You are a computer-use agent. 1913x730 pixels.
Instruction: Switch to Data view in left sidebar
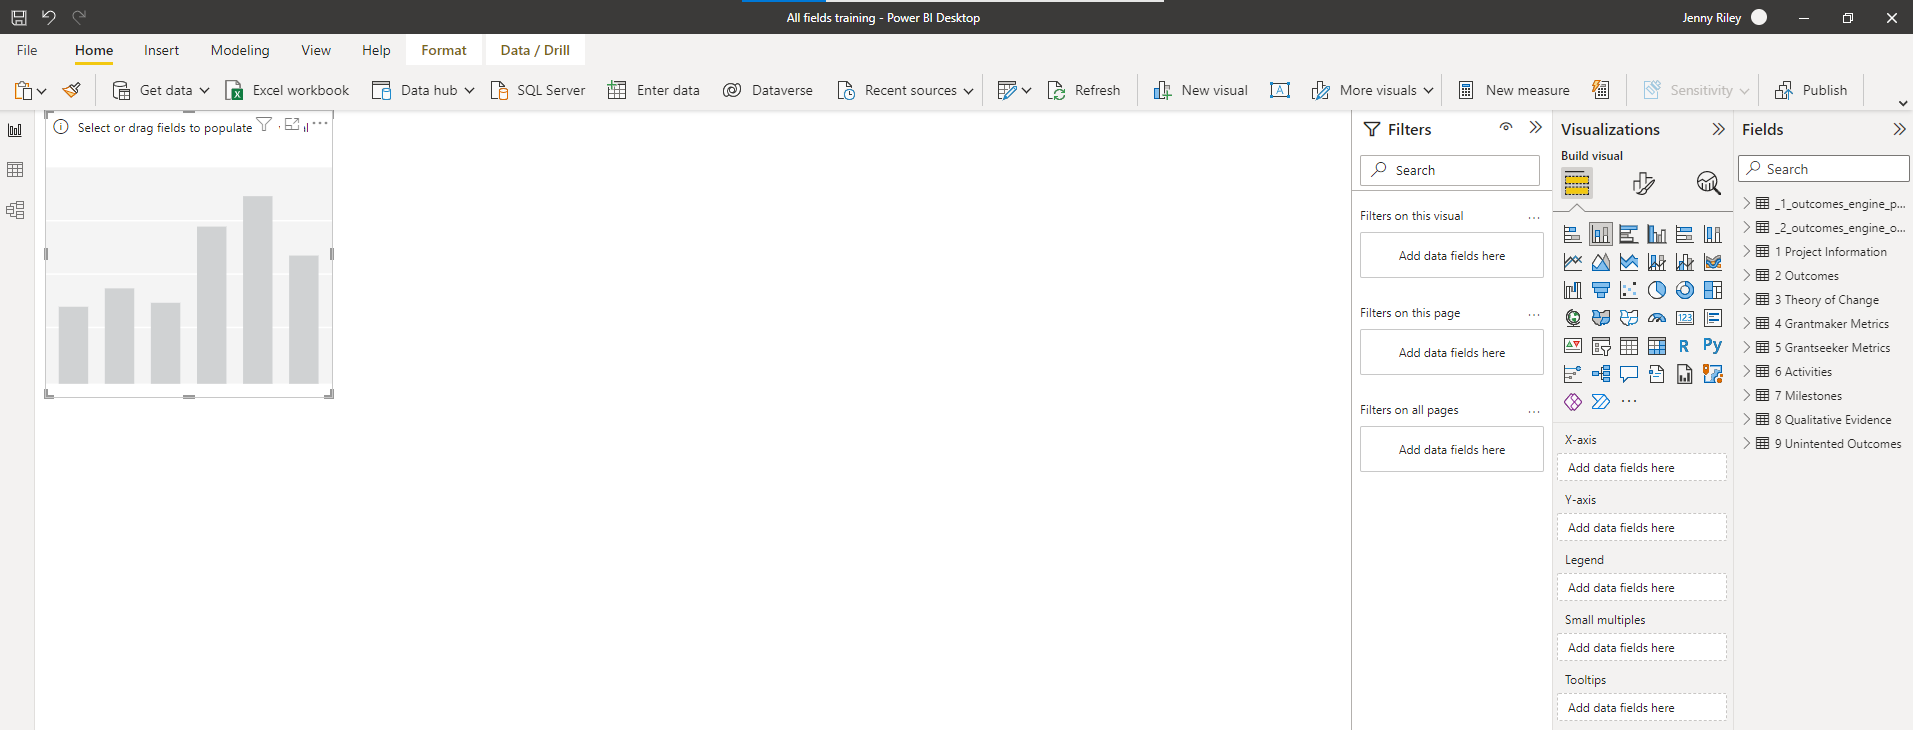coord(15,170)
